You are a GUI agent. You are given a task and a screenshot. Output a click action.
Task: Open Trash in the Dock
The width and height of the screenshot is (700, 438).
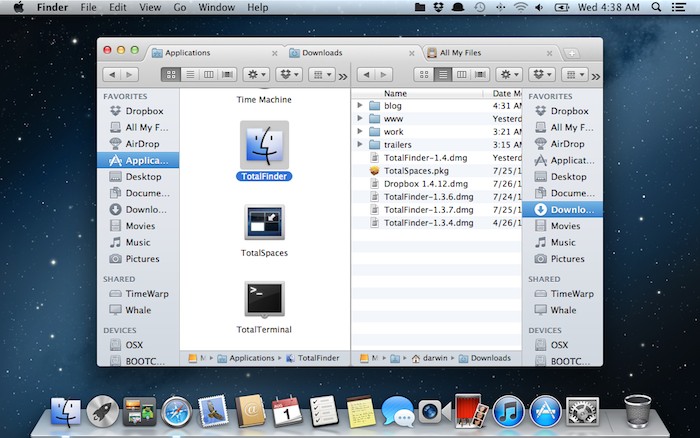(637, 410)
